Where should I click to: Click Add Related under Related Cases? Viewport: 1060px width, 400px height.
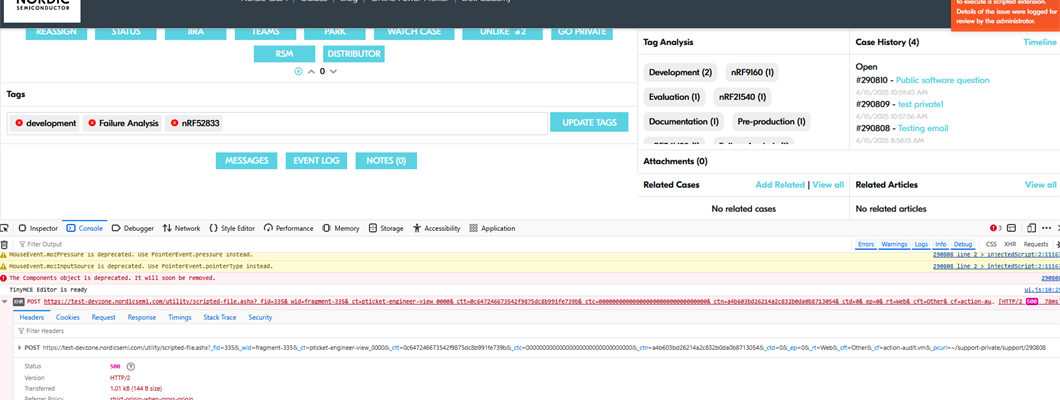tap(780, 184)
